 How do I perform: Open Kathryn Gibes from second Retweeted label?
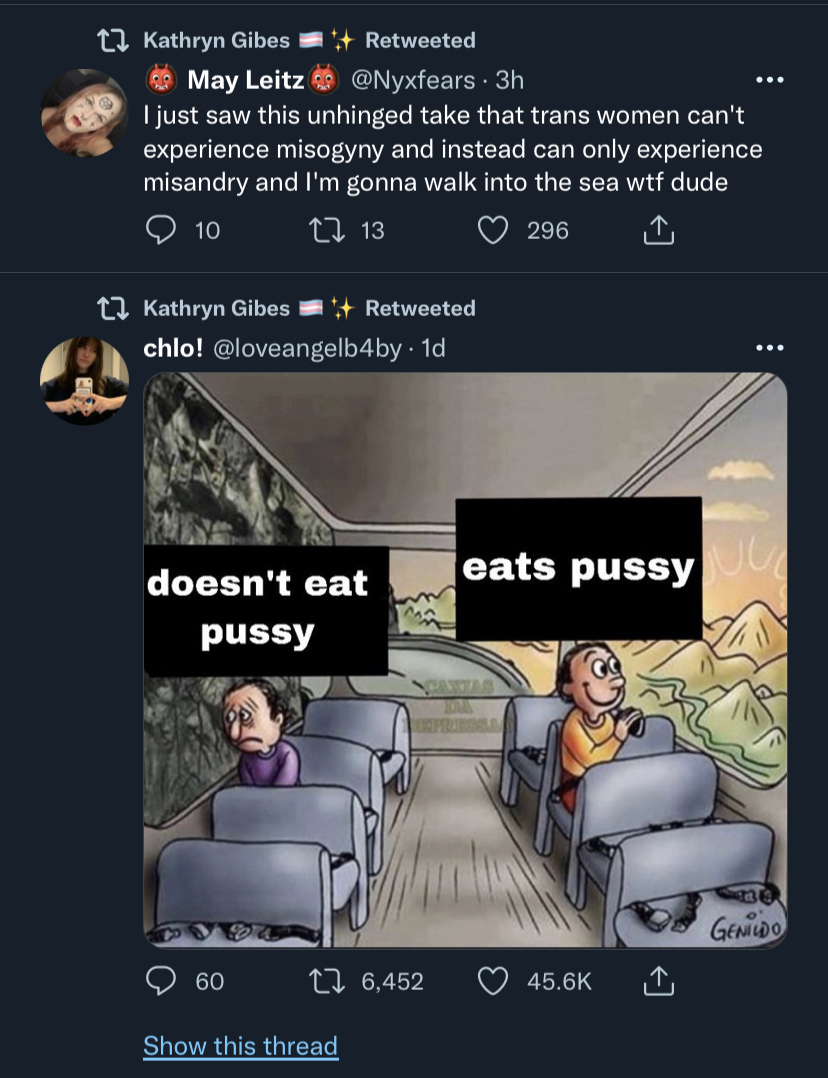coord(216,308)
